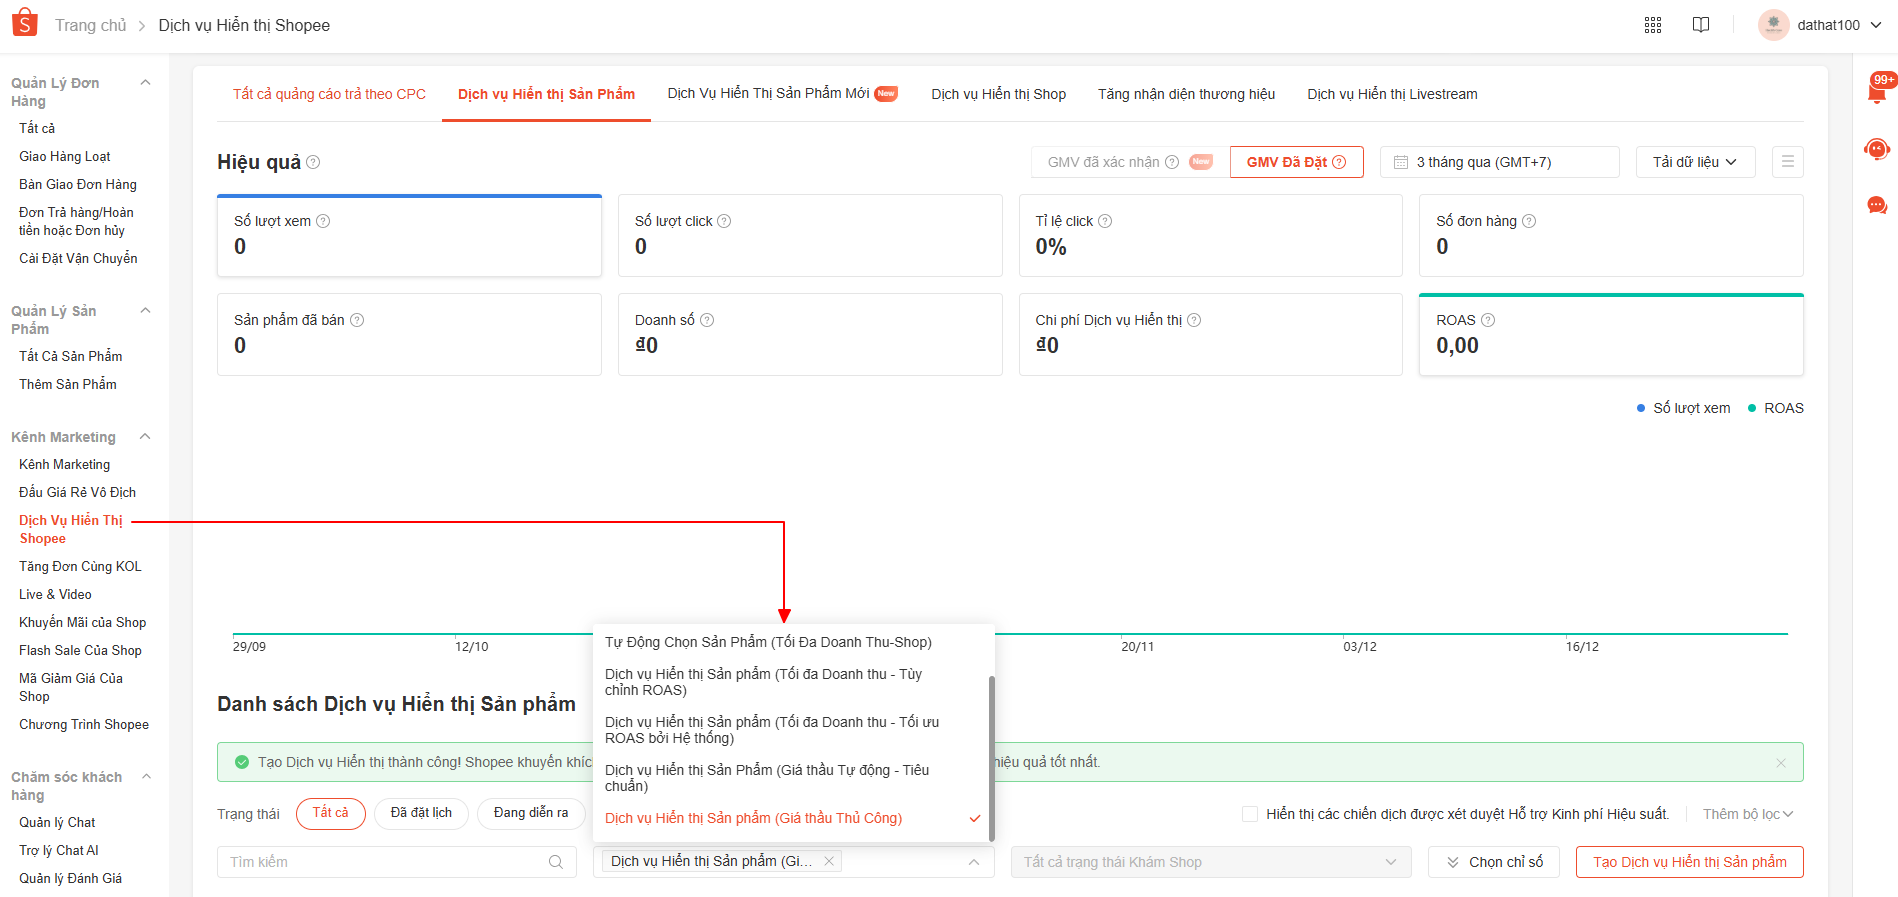This screenshot has width=1898, height=897.
Task: Click the Shopee logo icon
Action: [24, 23]
